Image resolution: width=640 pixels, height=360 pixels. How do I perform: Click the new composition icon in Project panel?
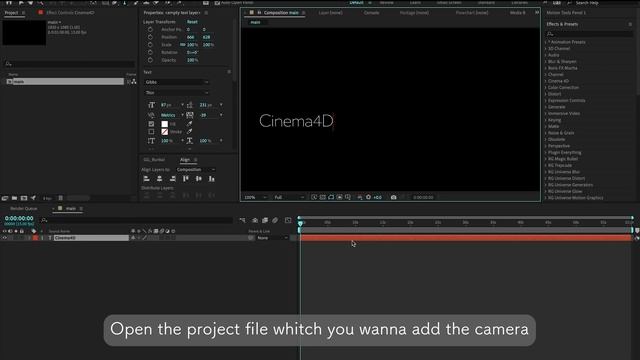pyautogui.click(x=24, y=198)
